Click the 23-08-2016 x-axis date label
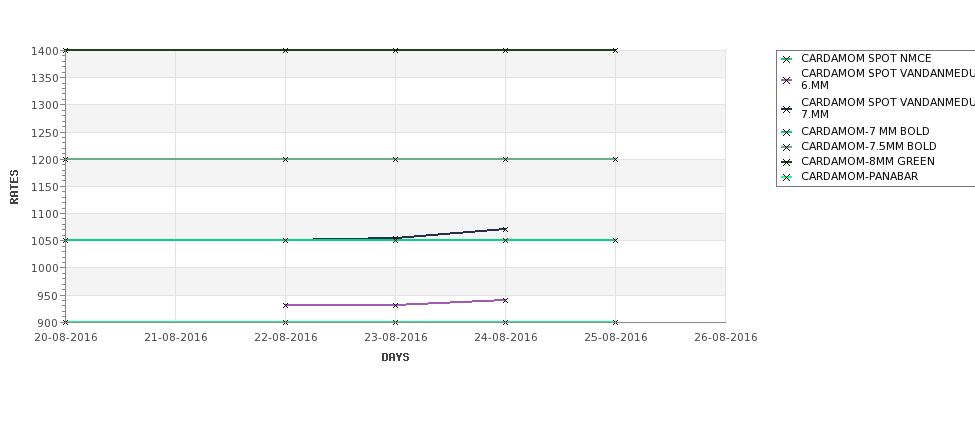This screenshot has height=429, width=975. pyautogui.click(x=395, y=338)
